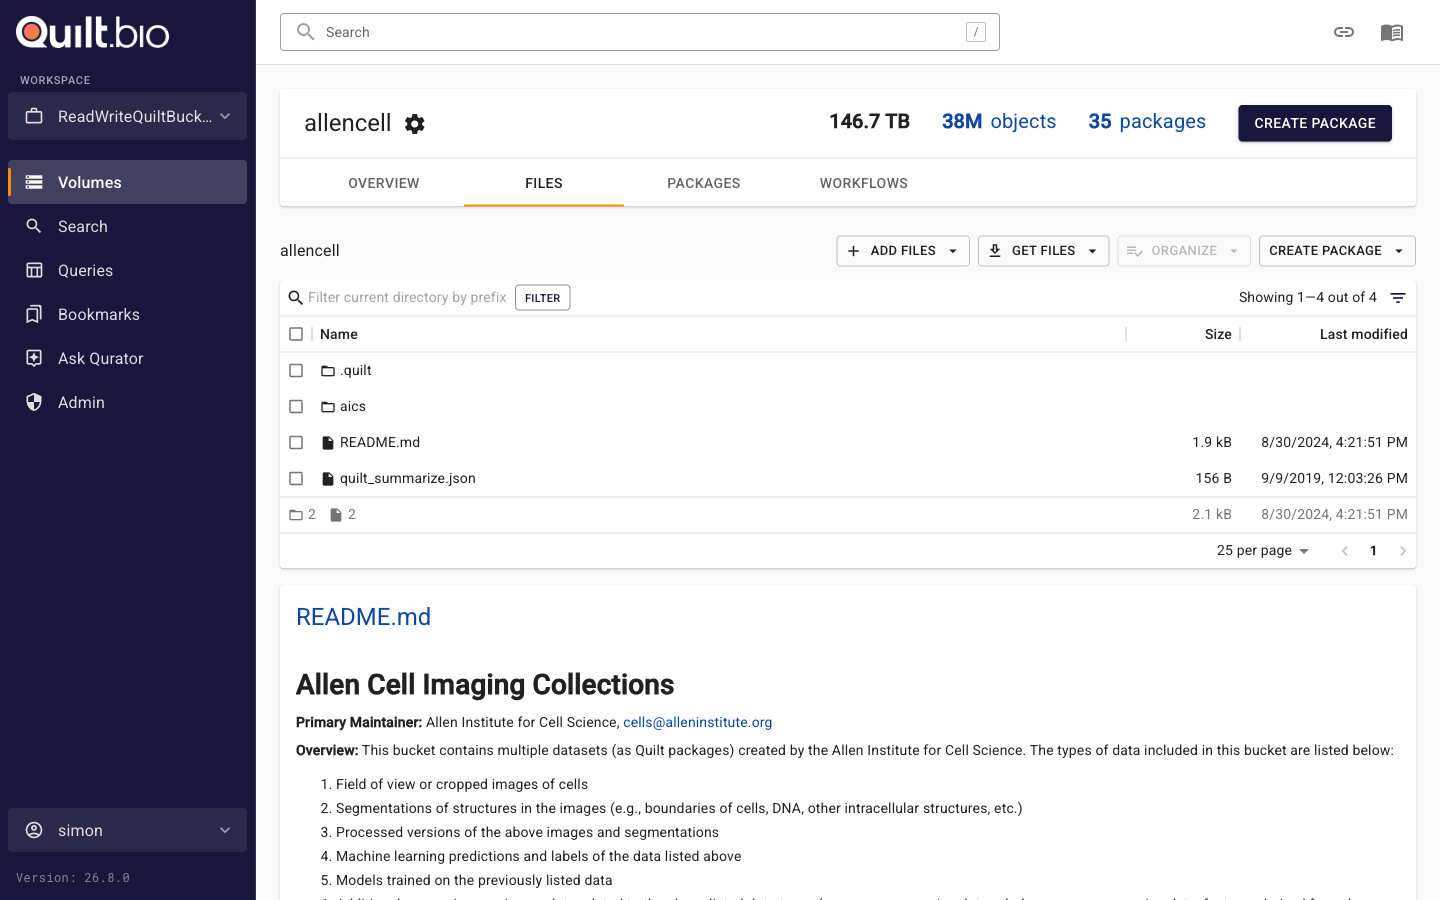Check the .quilt folder checkbox
1440x900 pixels.
pyautogui.click(x=296, y=370)
